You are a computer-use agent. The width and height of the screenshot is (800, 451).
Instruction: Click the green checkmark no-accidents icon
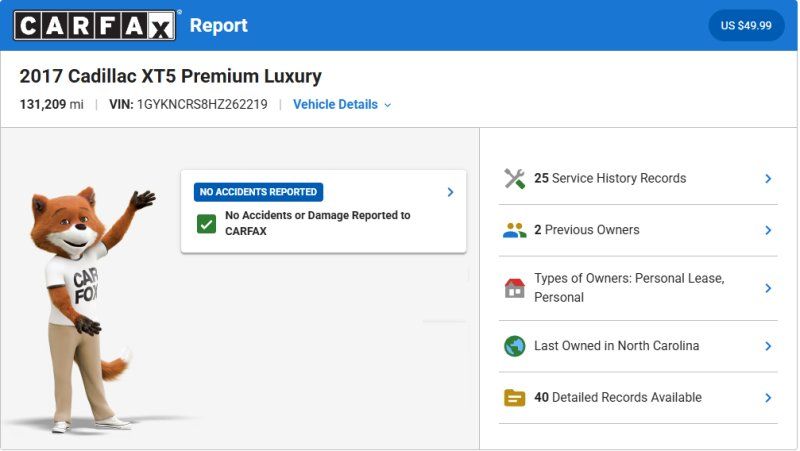tap(207, 223)
